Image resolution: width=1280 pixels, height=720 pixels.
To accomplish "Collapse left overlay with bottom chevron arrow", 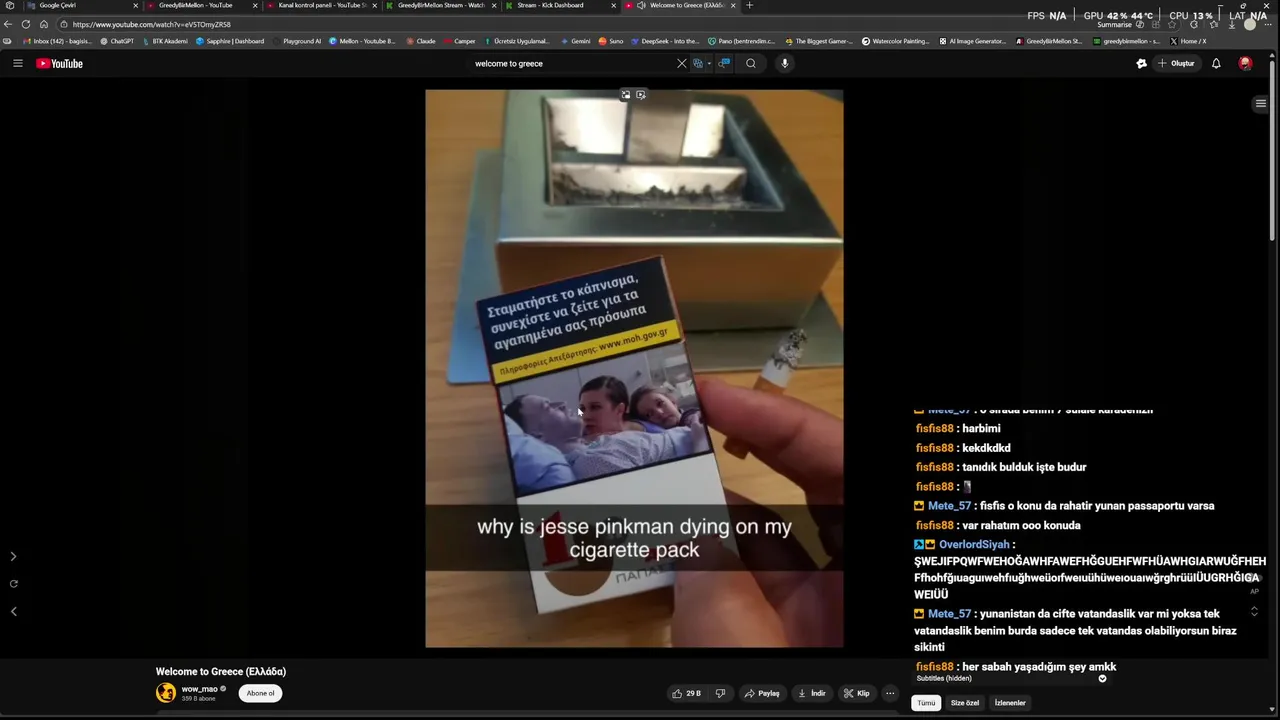I will click(x=13, y=611).
